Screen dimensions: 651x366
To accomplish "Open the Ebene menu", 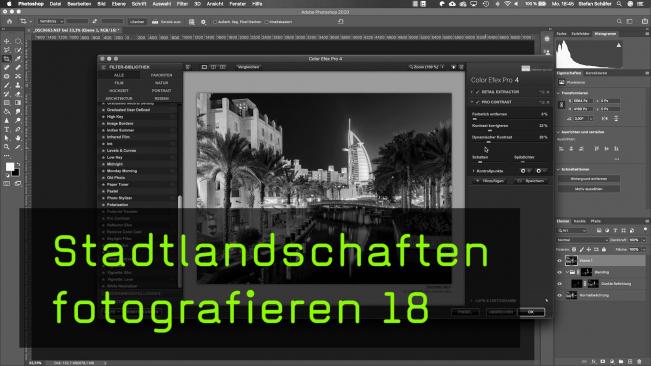I will 119,4.
